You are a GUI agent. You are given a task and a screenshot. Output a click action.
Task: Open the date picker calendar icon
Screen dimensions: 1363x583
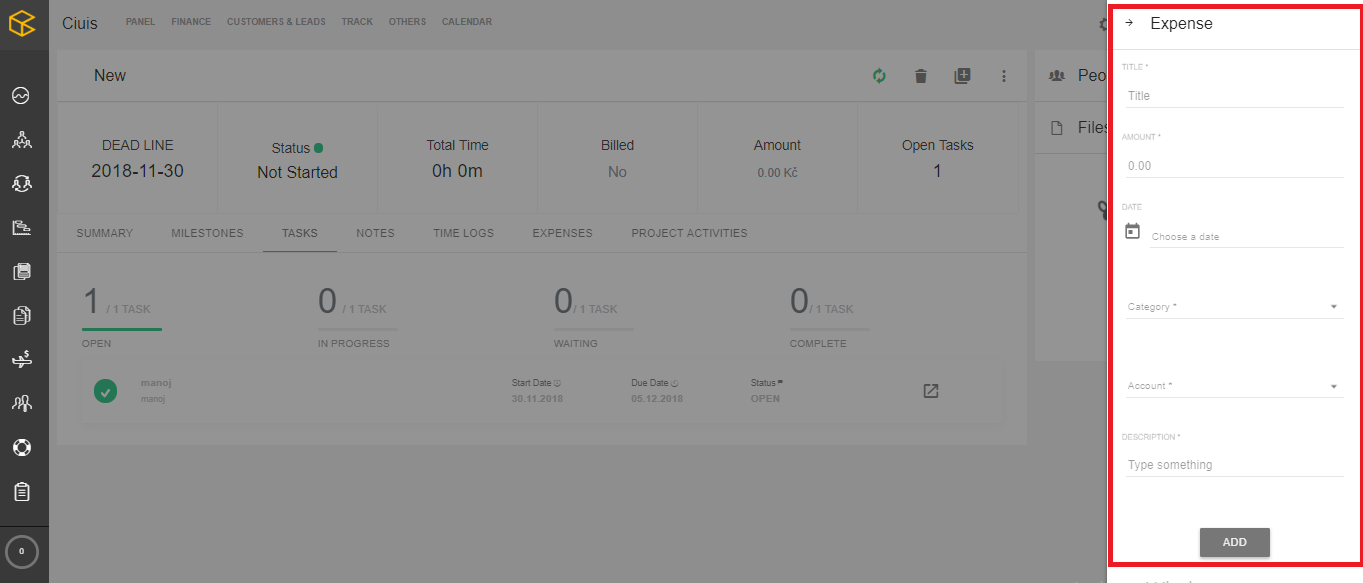coord(1133,231)
